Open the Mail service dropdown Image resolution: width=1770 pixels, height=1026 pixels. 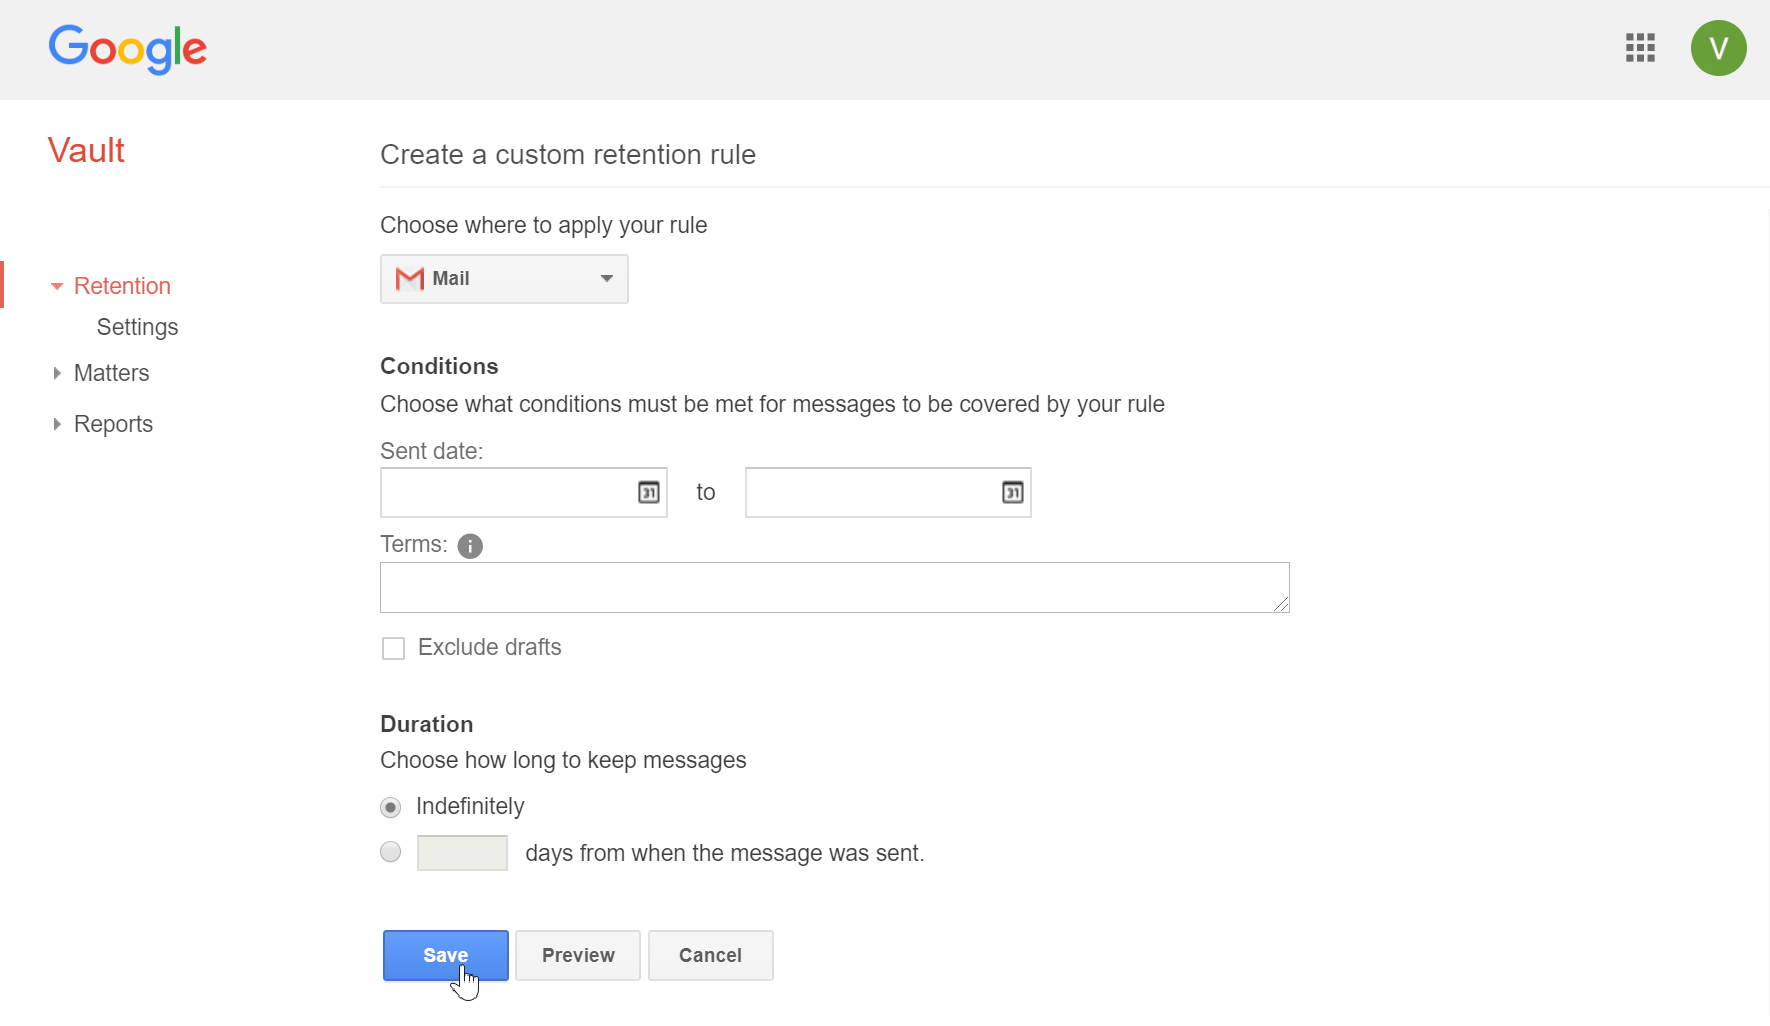504,279
